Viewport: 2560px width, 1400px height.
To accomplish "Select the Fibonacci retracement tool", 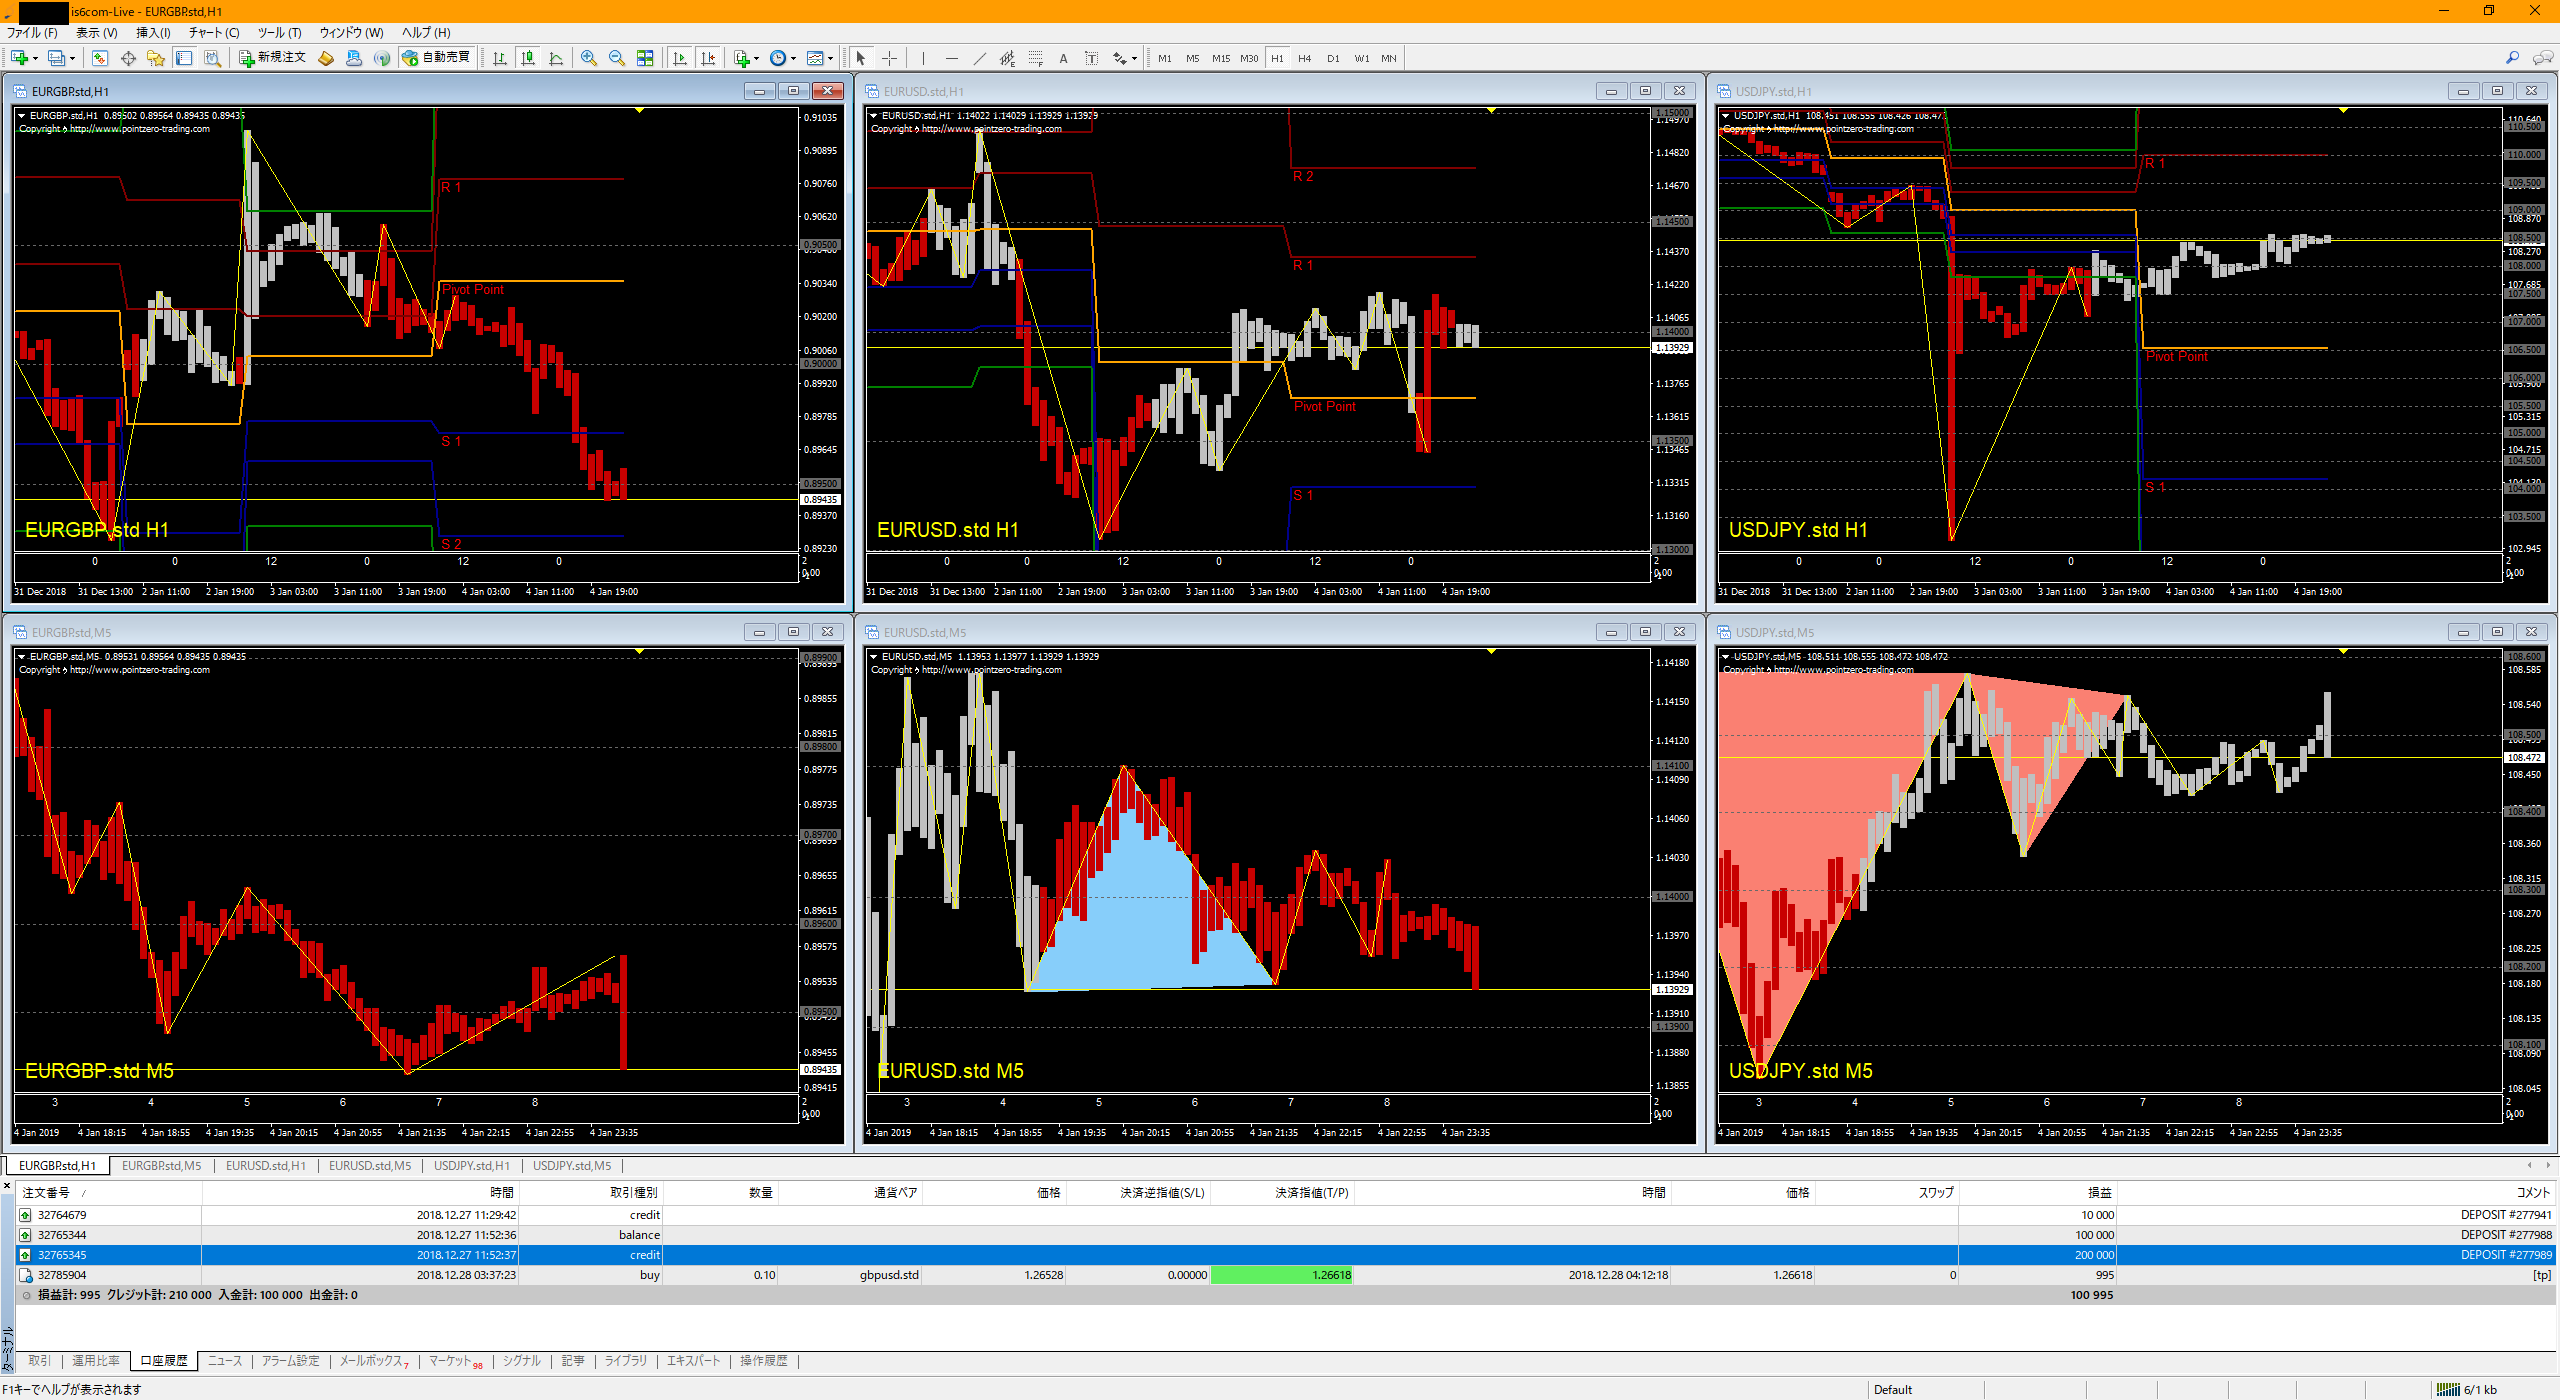I will coord(1035,59).
